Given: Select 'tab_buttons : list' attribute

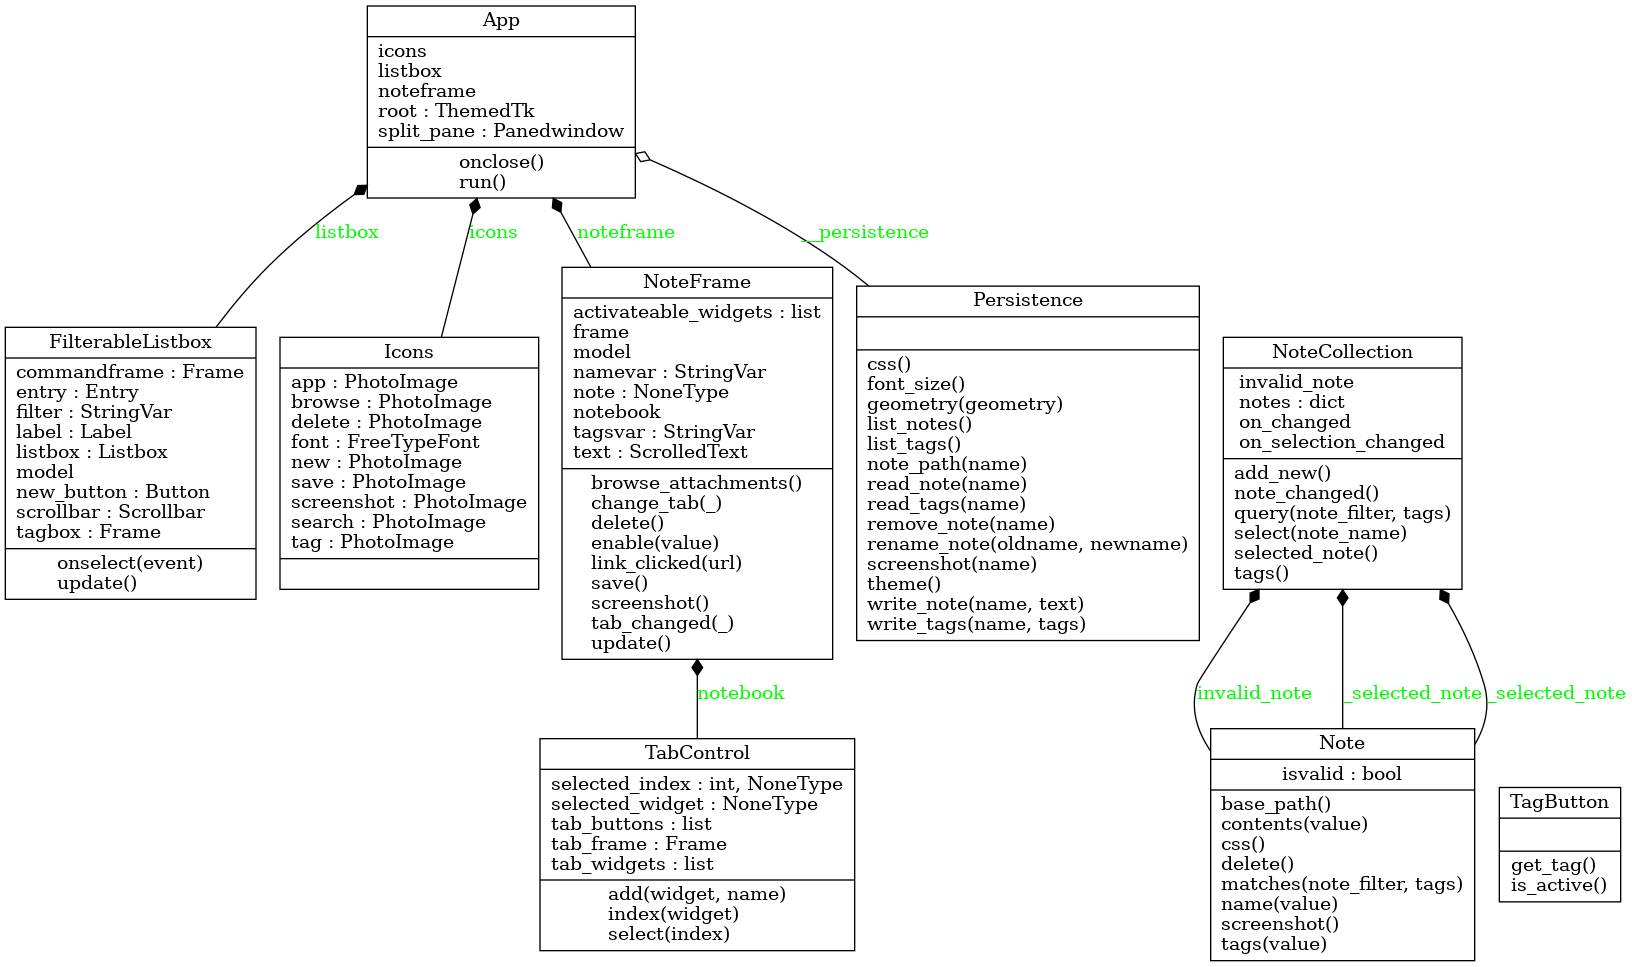Looking at the screenshot, I should 631,824.
